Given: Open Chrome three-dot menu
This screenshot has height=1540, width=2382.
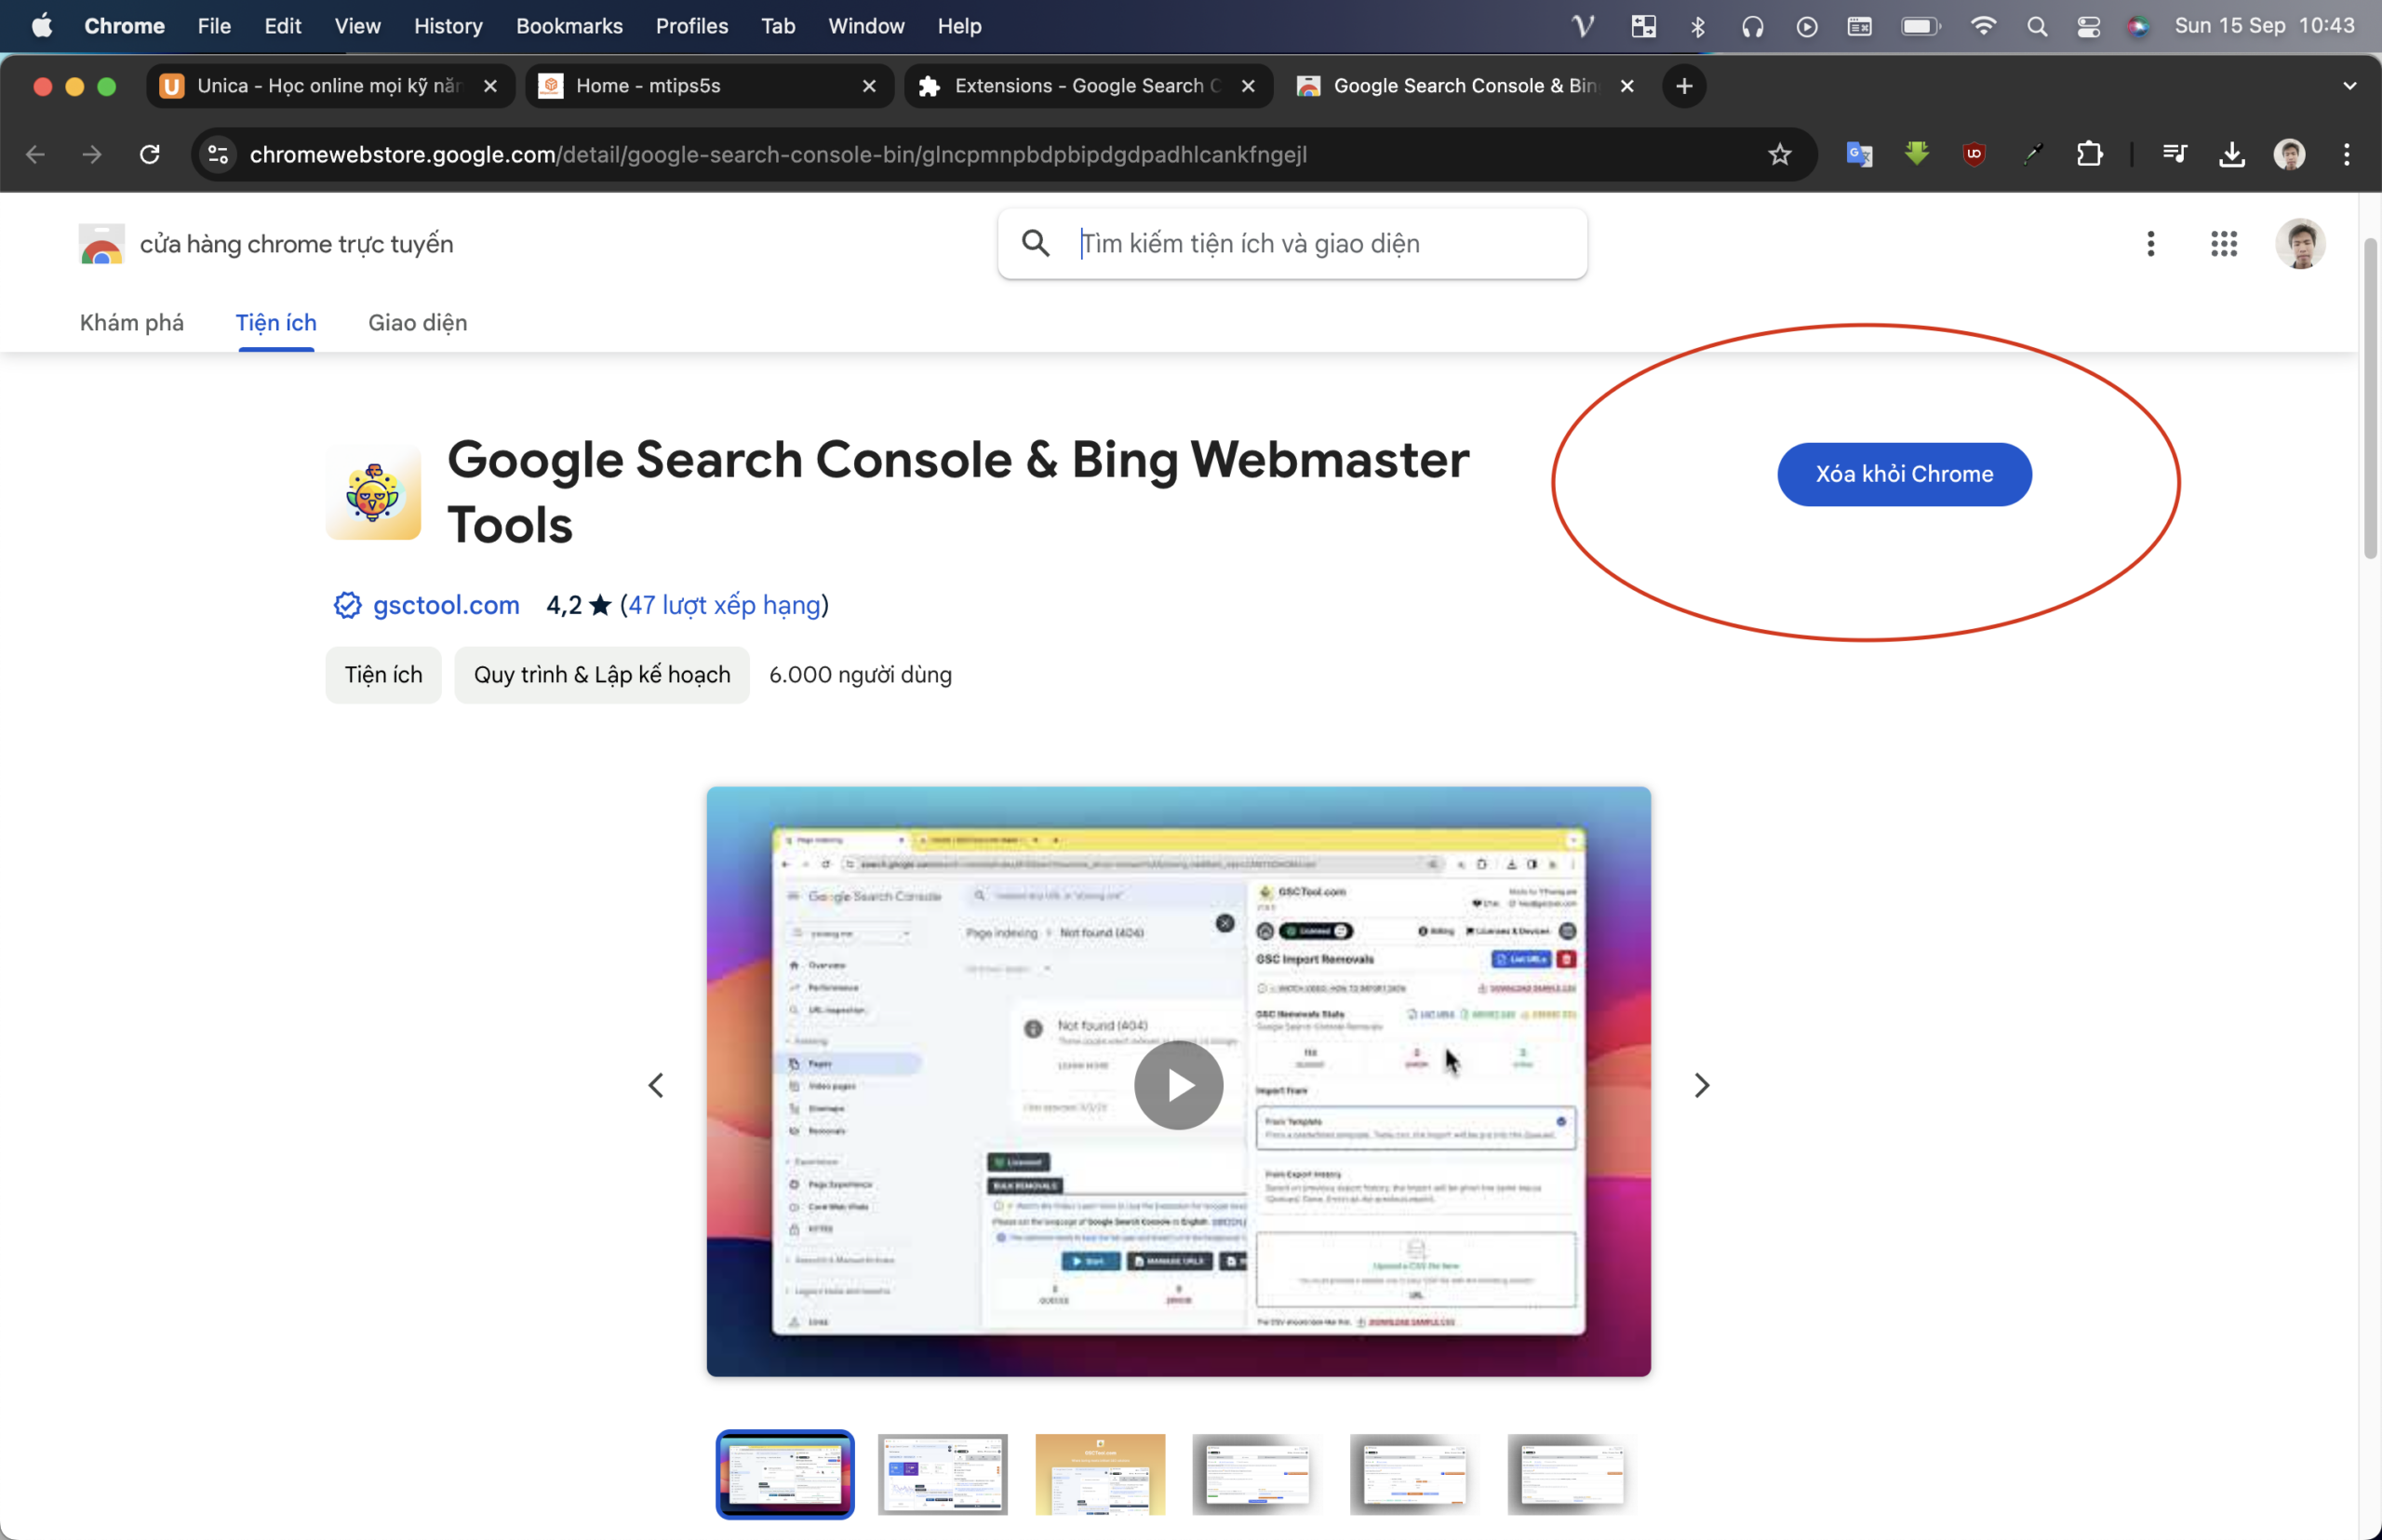Looking at the screenshot, I should 2346,154.
